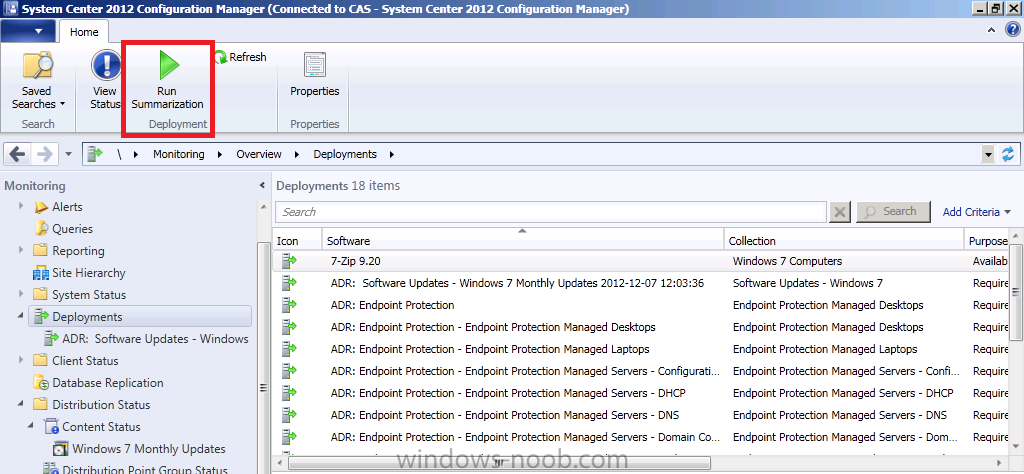Click the 7-Zip 9.20 row deployment icon

289,261
